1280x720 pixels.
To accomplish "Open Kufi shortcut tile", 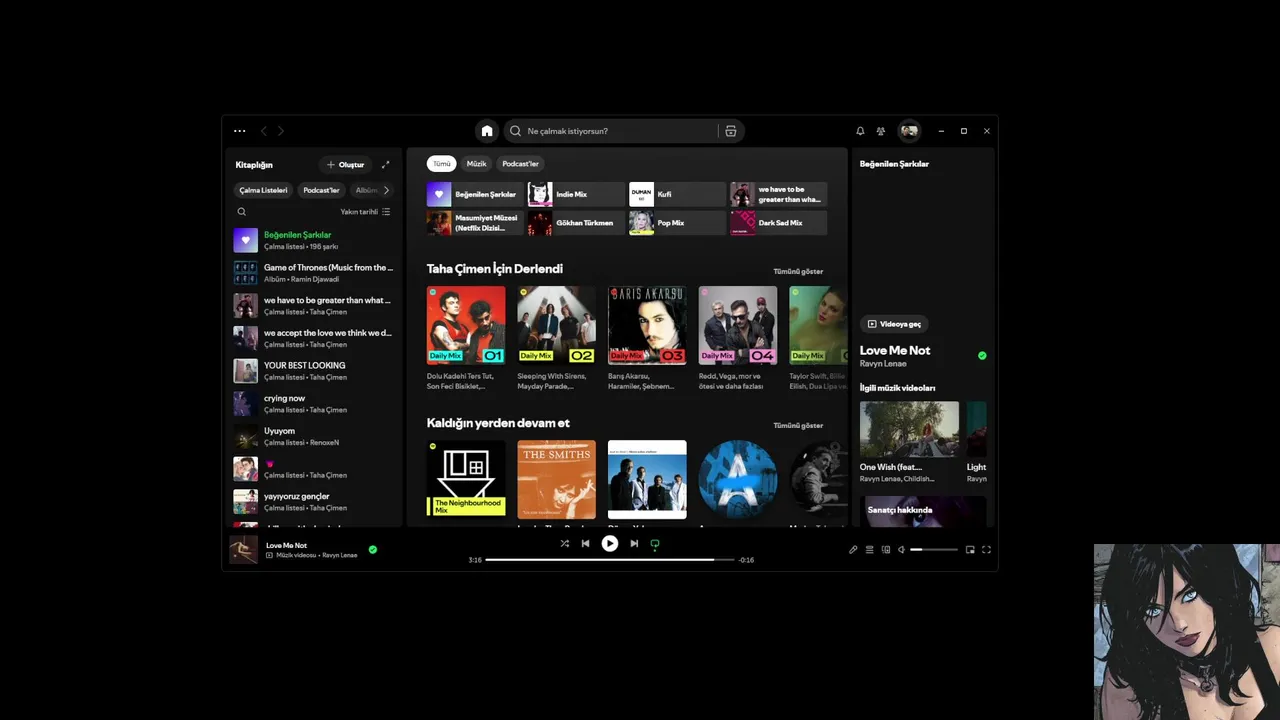I will click(677, 194).
